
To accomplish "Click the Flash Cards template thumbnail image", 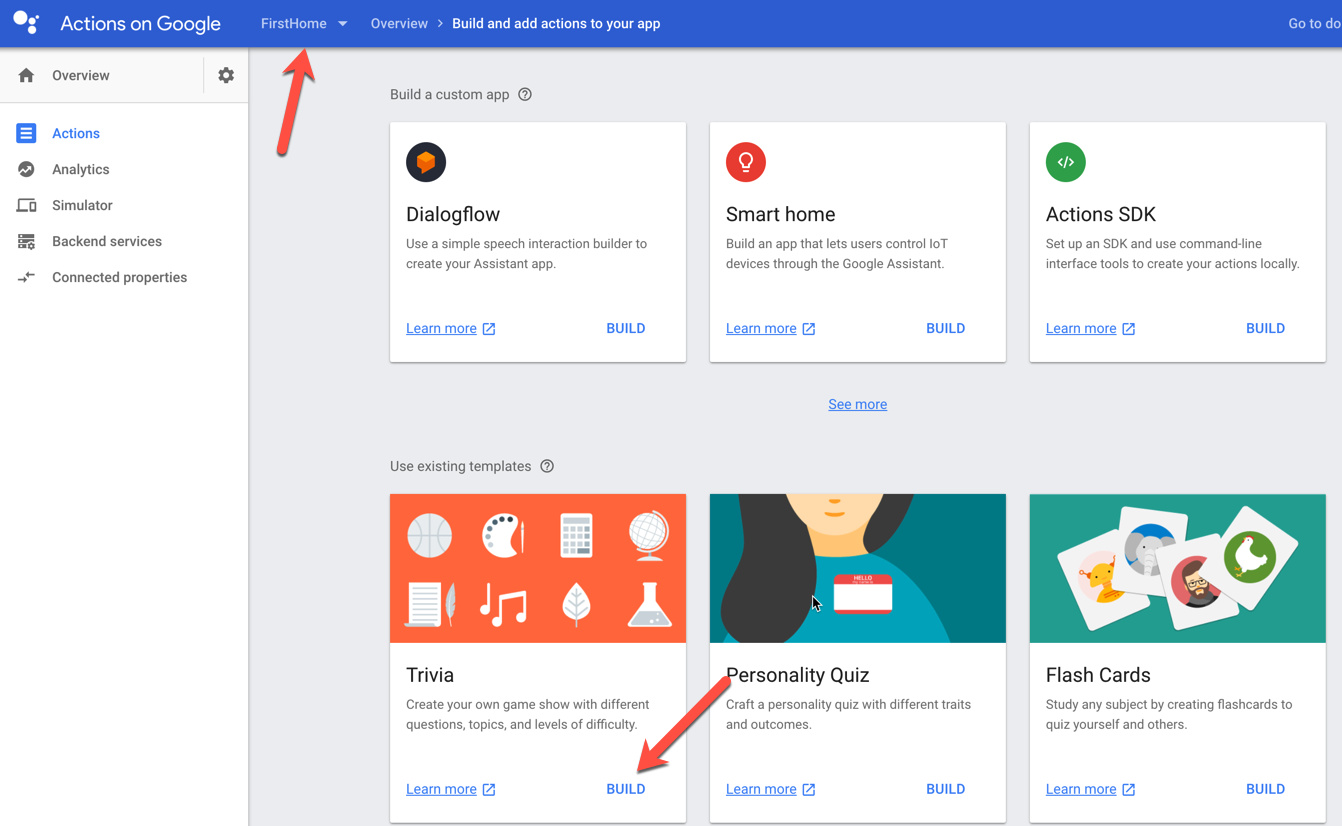I will (1178, 568).
